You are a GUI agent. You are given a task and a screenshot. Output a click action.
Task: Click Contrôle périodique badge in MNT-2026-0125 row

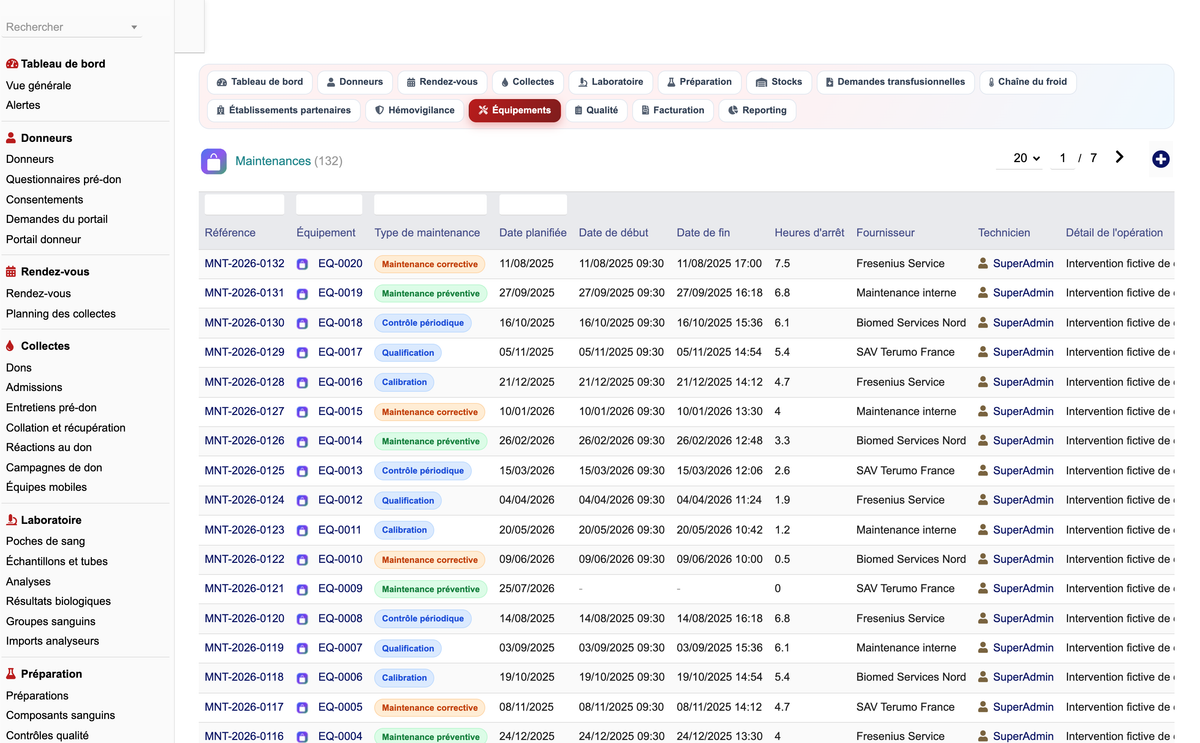point(423,471)
